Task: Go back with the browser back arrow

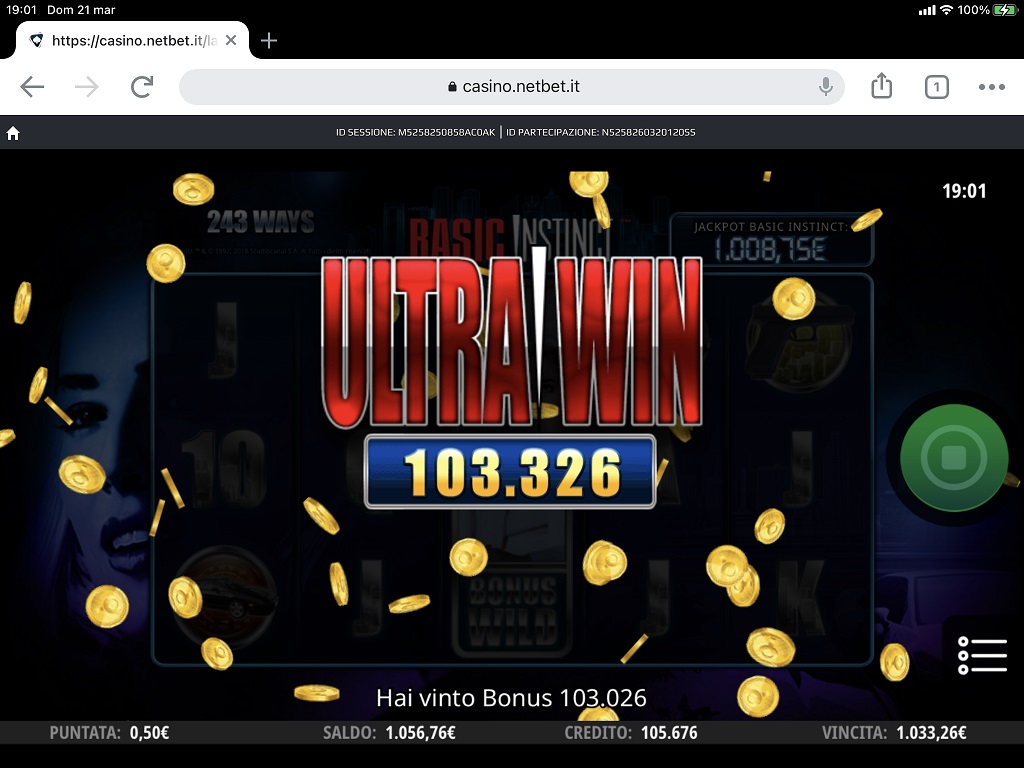Action: (x=32, y=86)
